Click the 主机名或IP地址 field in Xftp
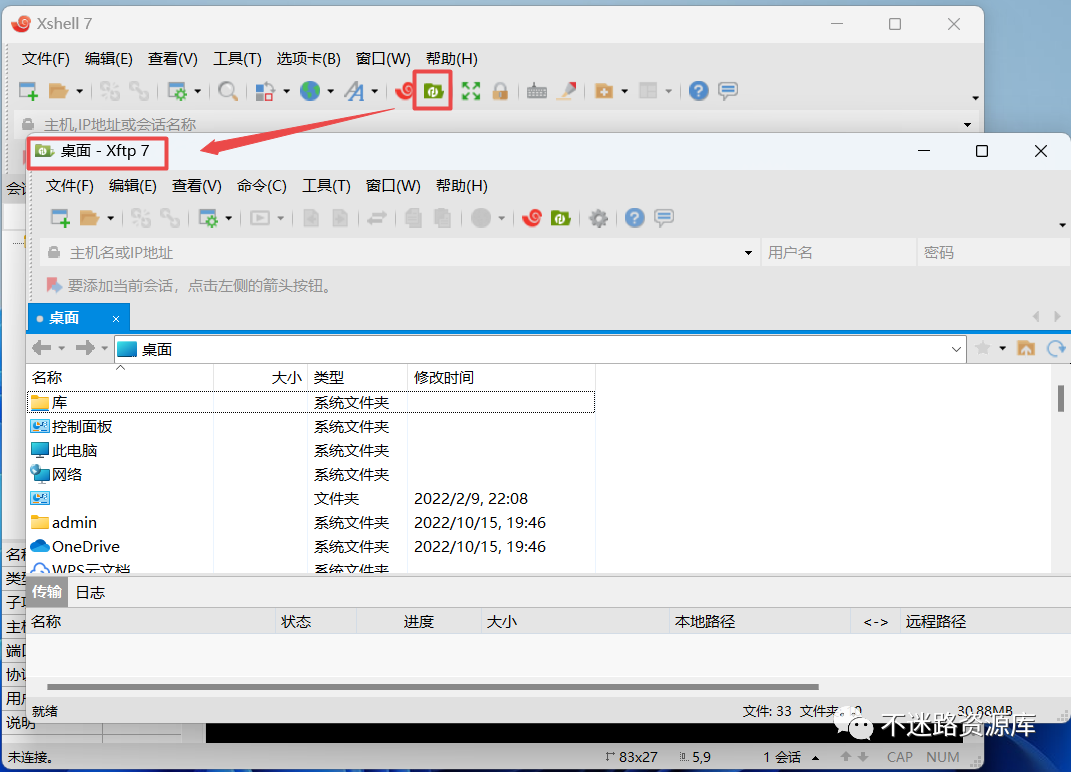This screenshot has width=1071, height=772. click(400, 253)
